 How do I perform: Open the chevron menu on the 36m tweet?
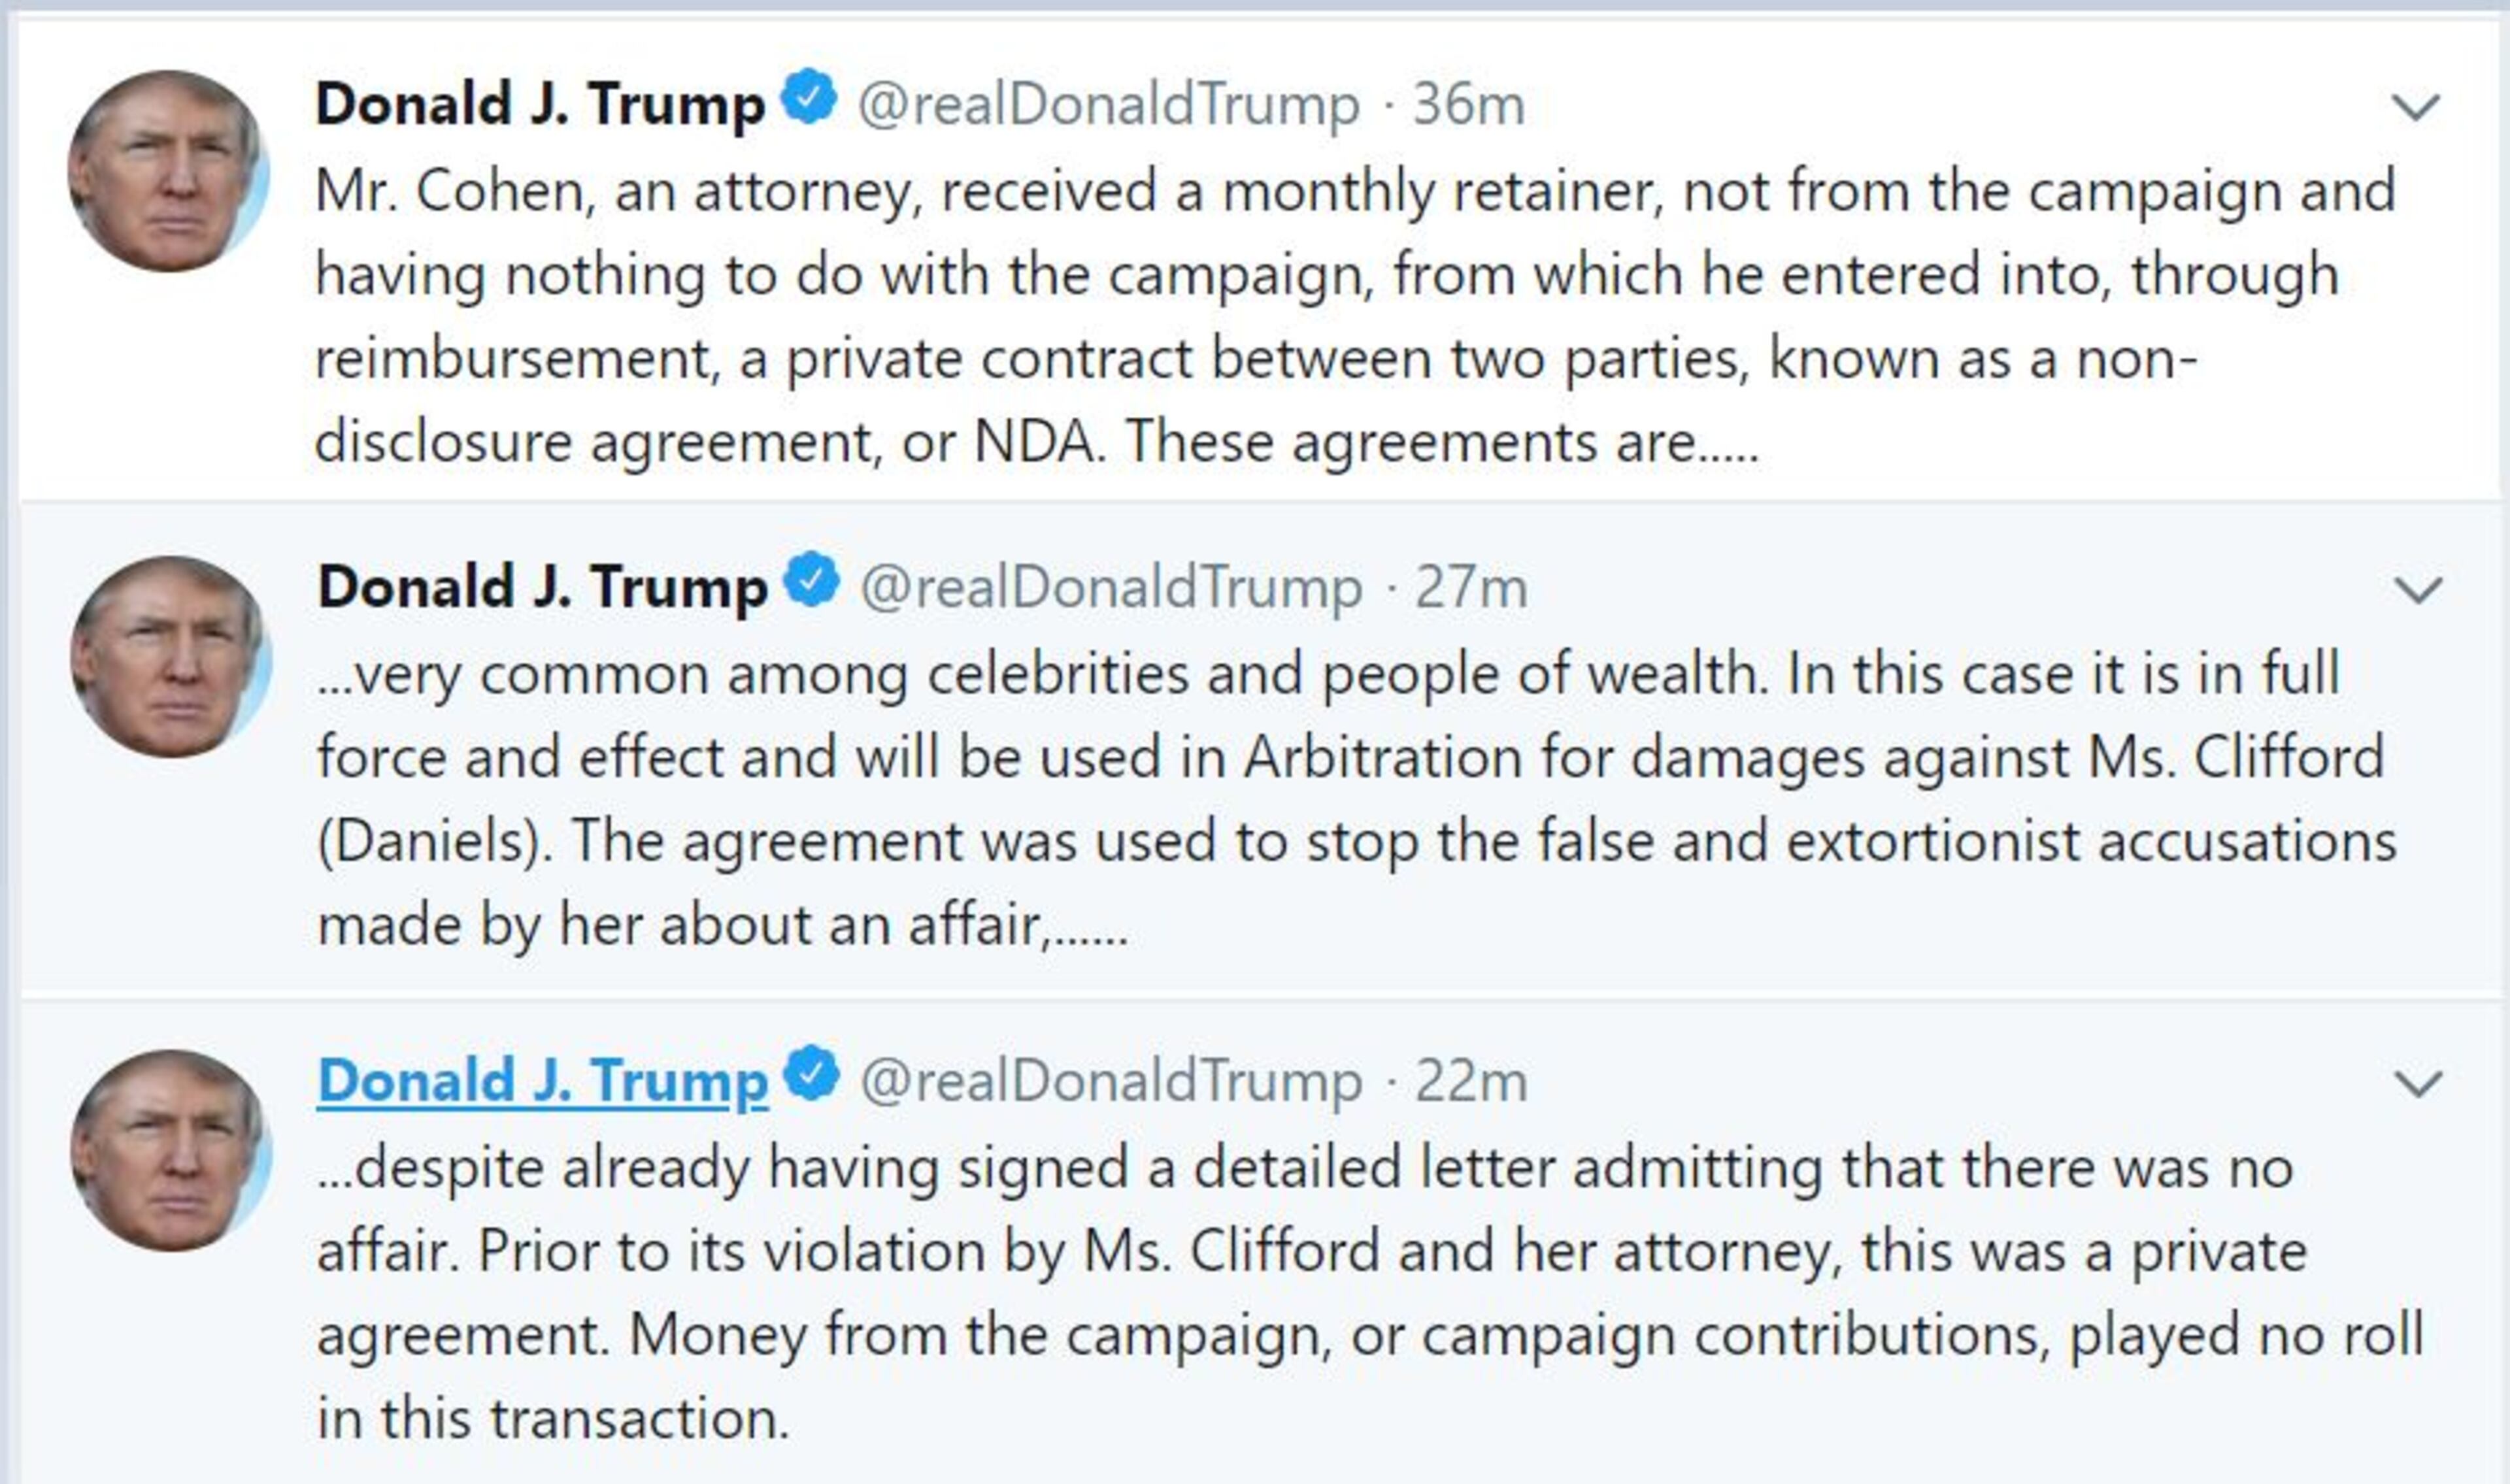point(2414,106)
